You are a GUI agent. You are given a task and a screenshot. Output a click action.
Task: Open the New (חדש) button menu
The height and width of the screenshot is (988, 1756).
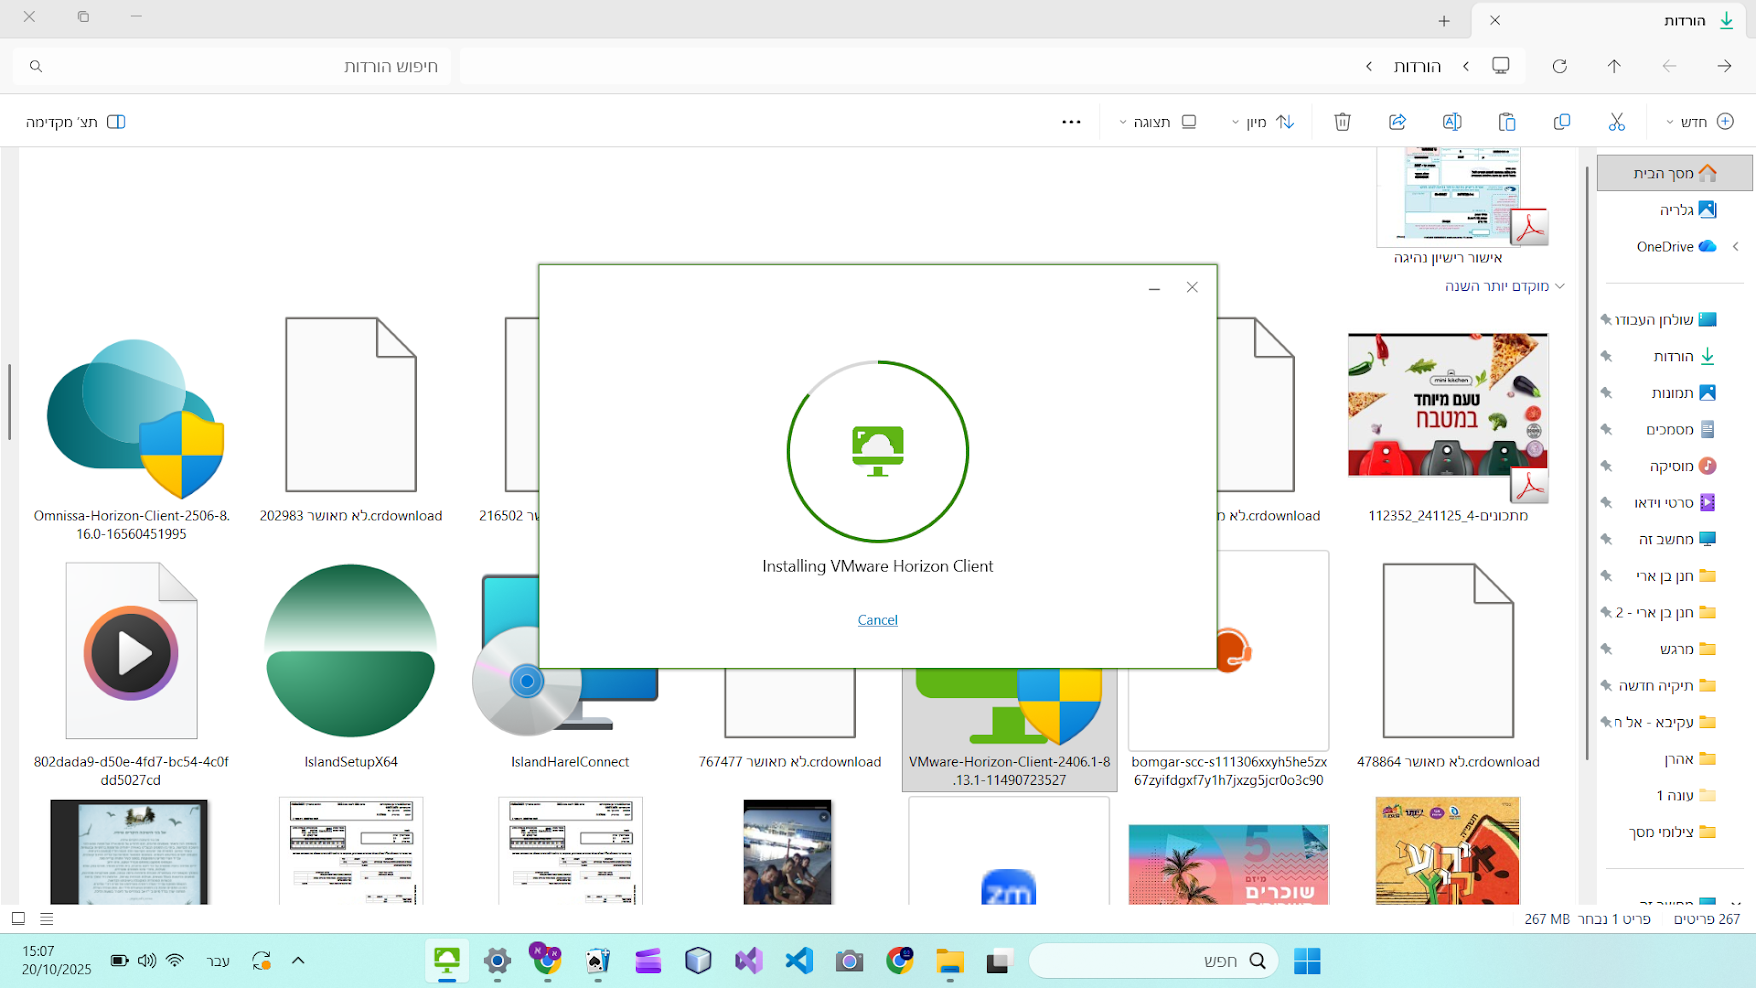(1699, 122)
